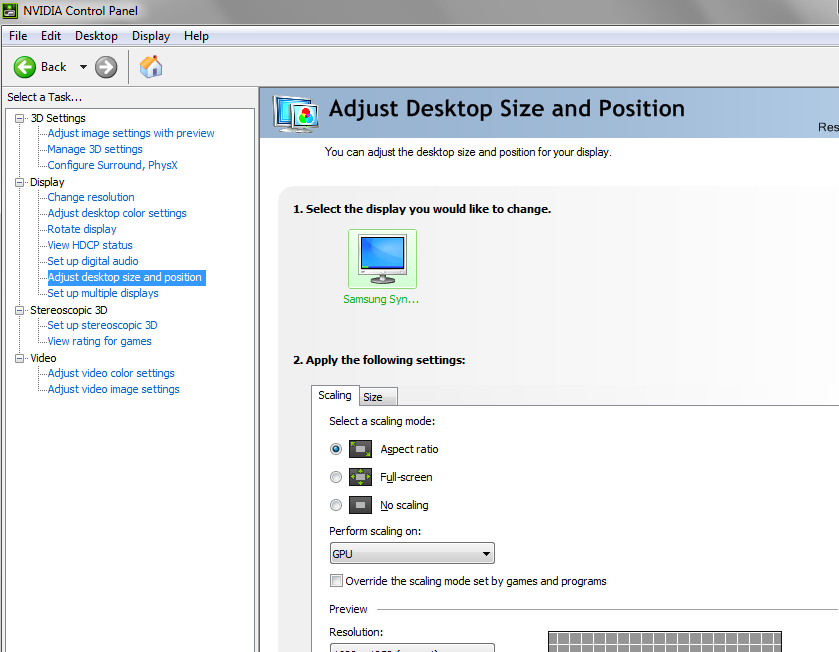Image resolution: width=839 pixels, height=652 pixels.
Task: Open the Home page icon
Action: [x=151, y=67]
